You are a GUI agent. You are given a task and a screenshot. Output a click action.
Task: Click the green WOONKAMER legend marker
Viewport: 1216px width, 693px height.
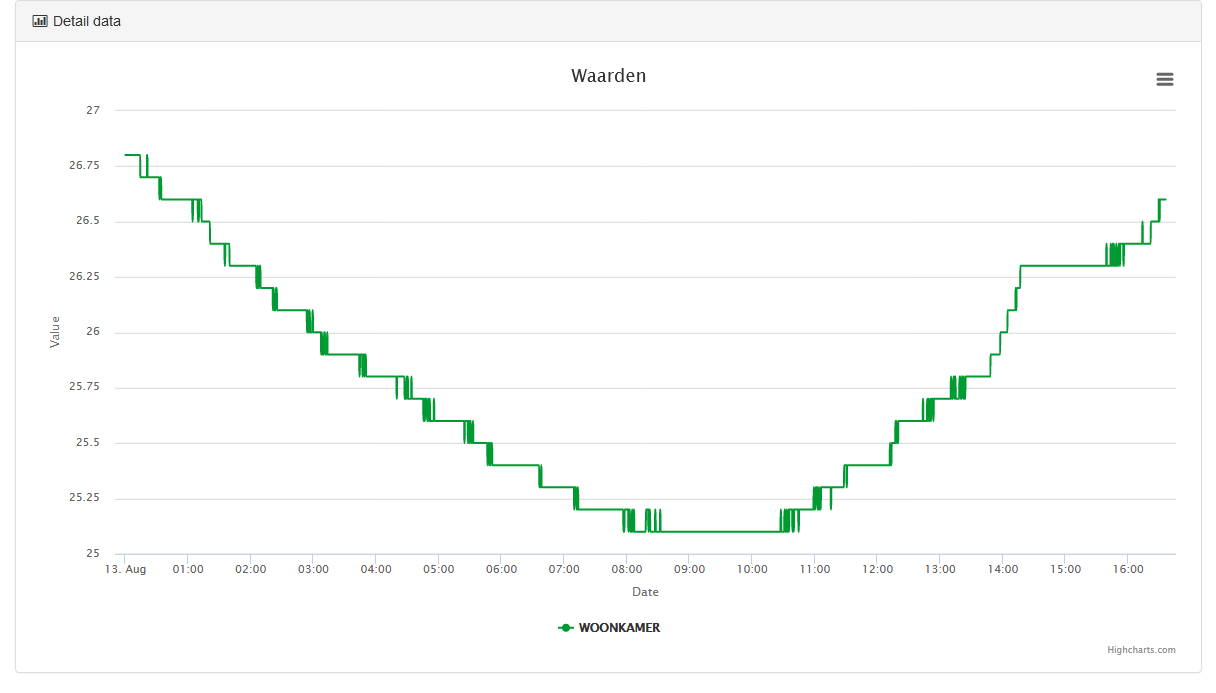[x=566, y=628]
